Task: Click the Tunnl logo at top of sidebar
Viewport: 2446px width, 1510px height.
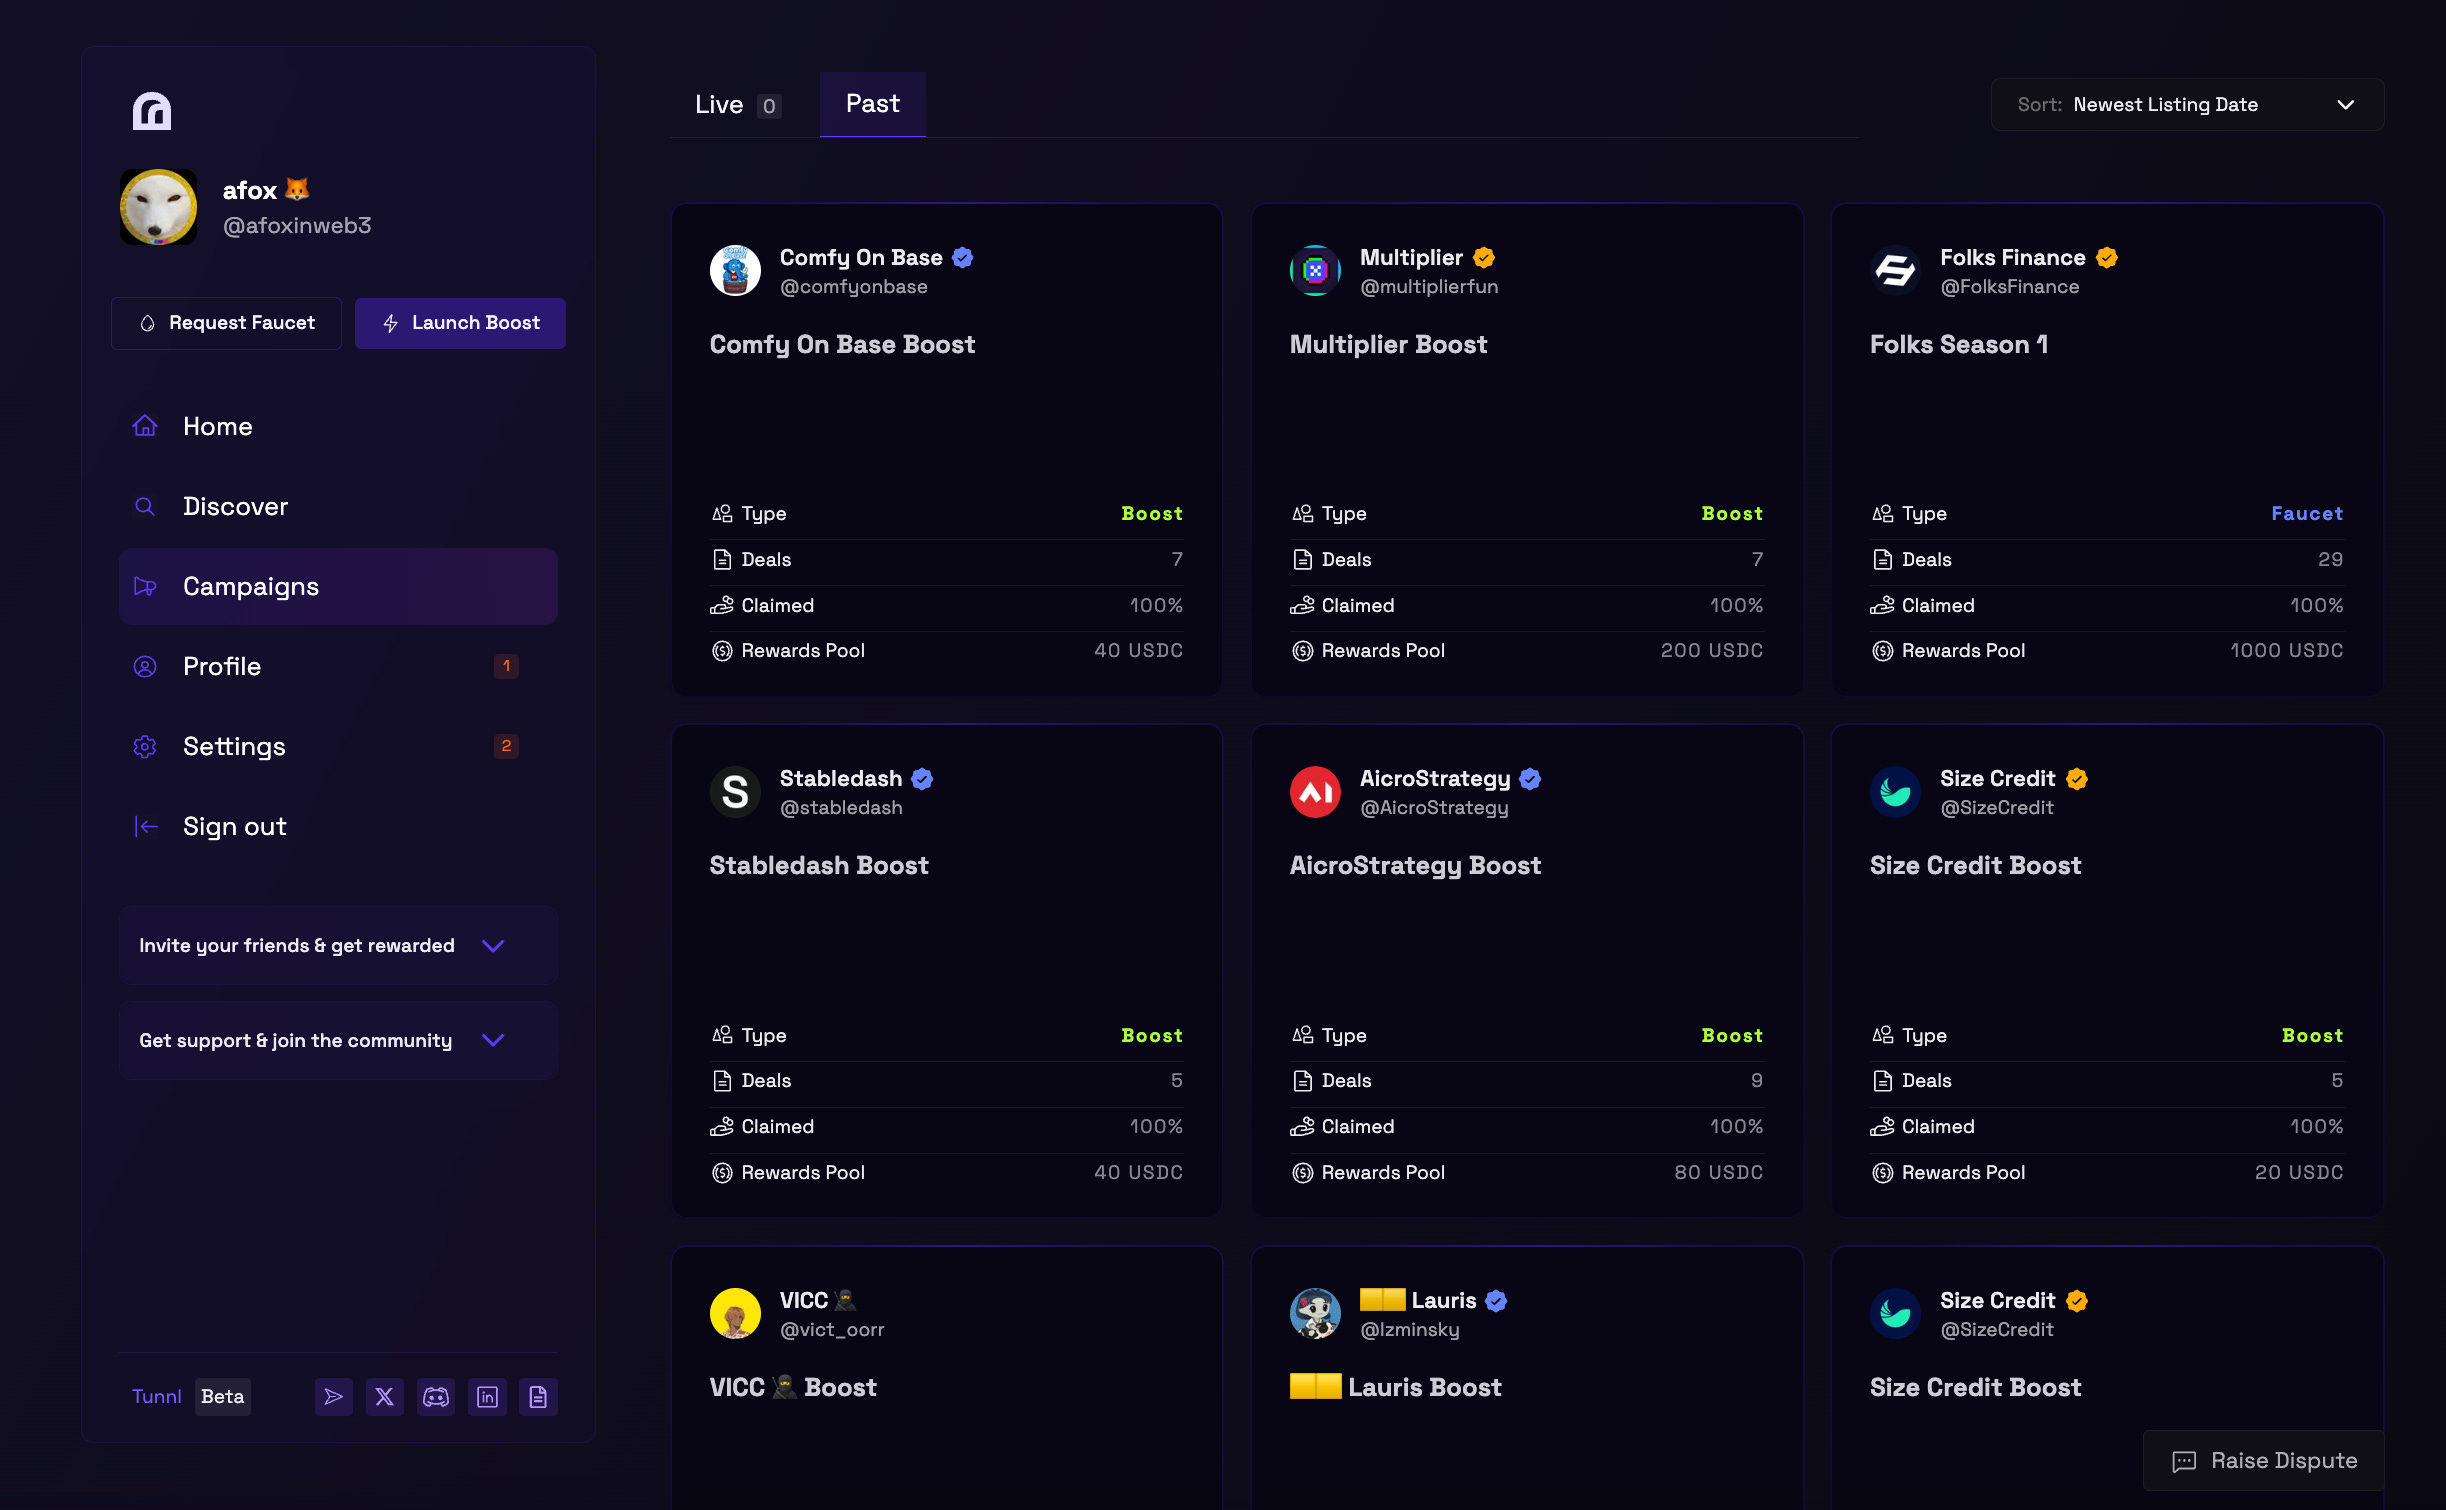Action: pos(152,111)
